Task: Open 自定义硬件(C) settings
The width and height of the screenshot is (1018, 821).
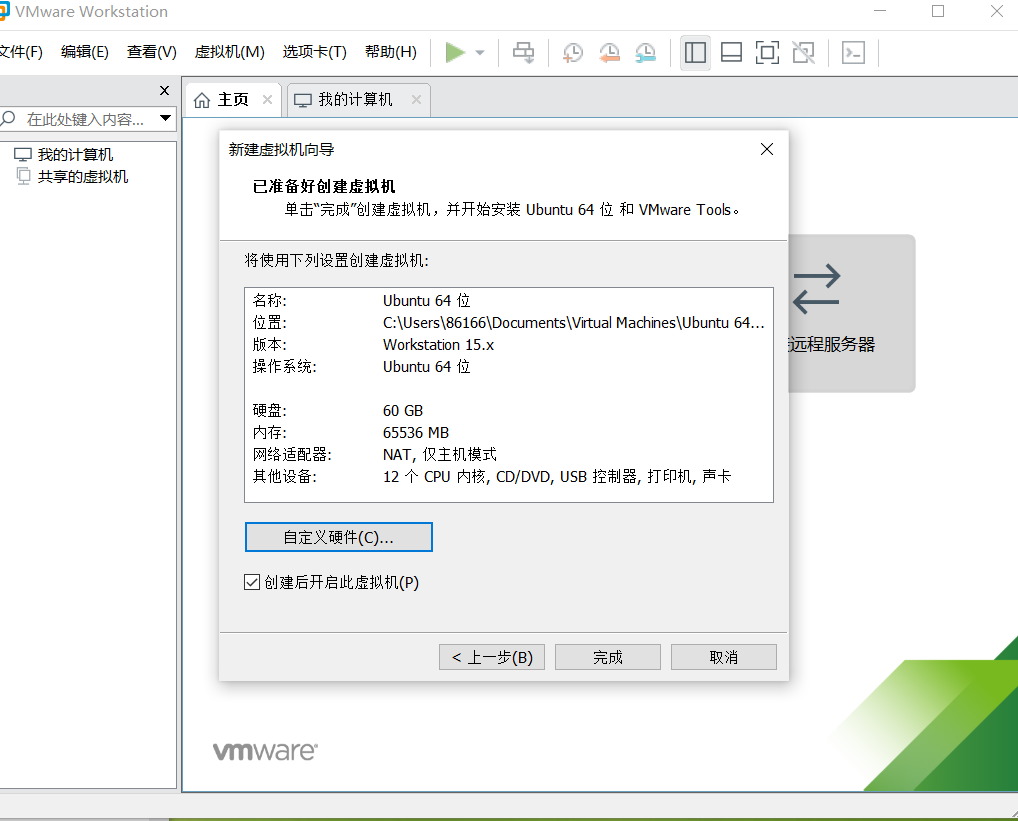Action: pyautogui.click(x=338, y=537)
